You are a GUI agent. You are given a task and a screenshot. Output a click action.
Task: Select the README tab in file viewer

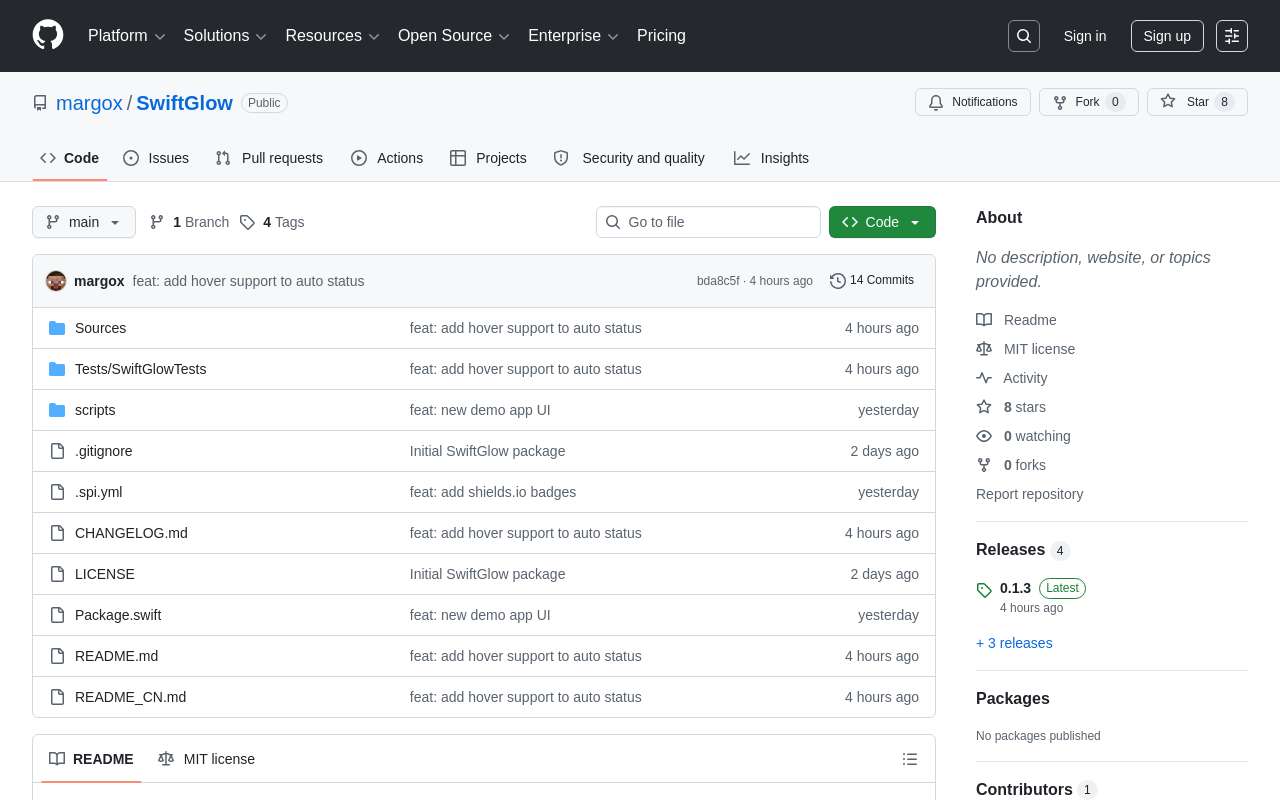[91, 759]
